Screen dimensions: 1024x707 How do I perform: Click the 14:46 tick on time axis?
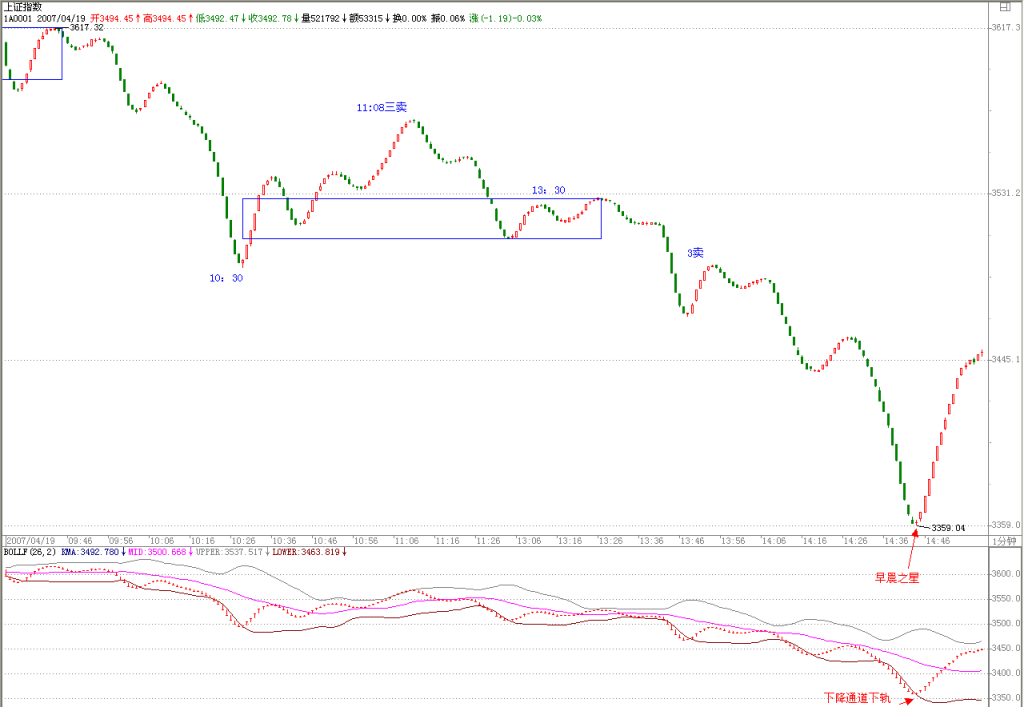pos(938,541)
